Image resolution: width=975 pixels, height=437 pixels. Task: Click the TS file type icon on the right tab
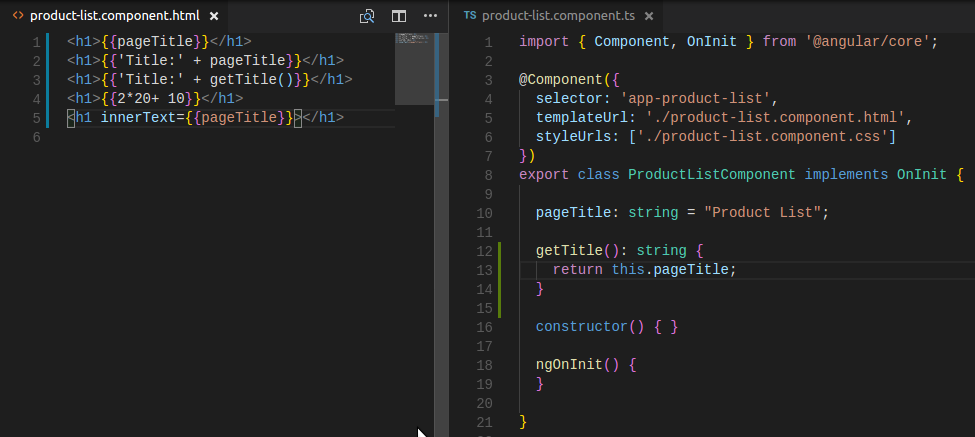(x=470, y=16)
